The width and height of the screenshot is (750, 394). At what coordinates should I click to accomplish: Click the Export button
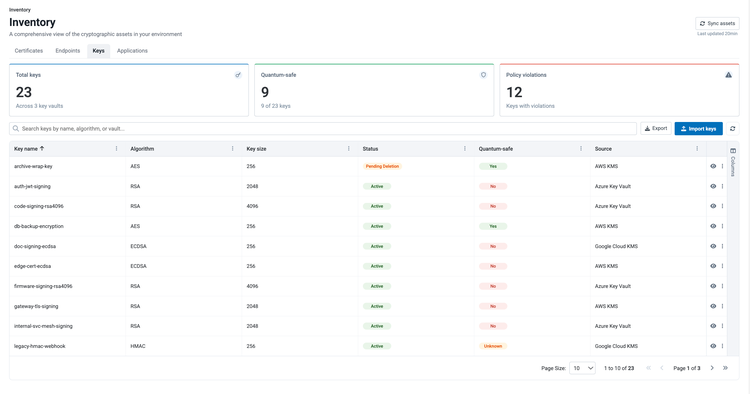656,129
